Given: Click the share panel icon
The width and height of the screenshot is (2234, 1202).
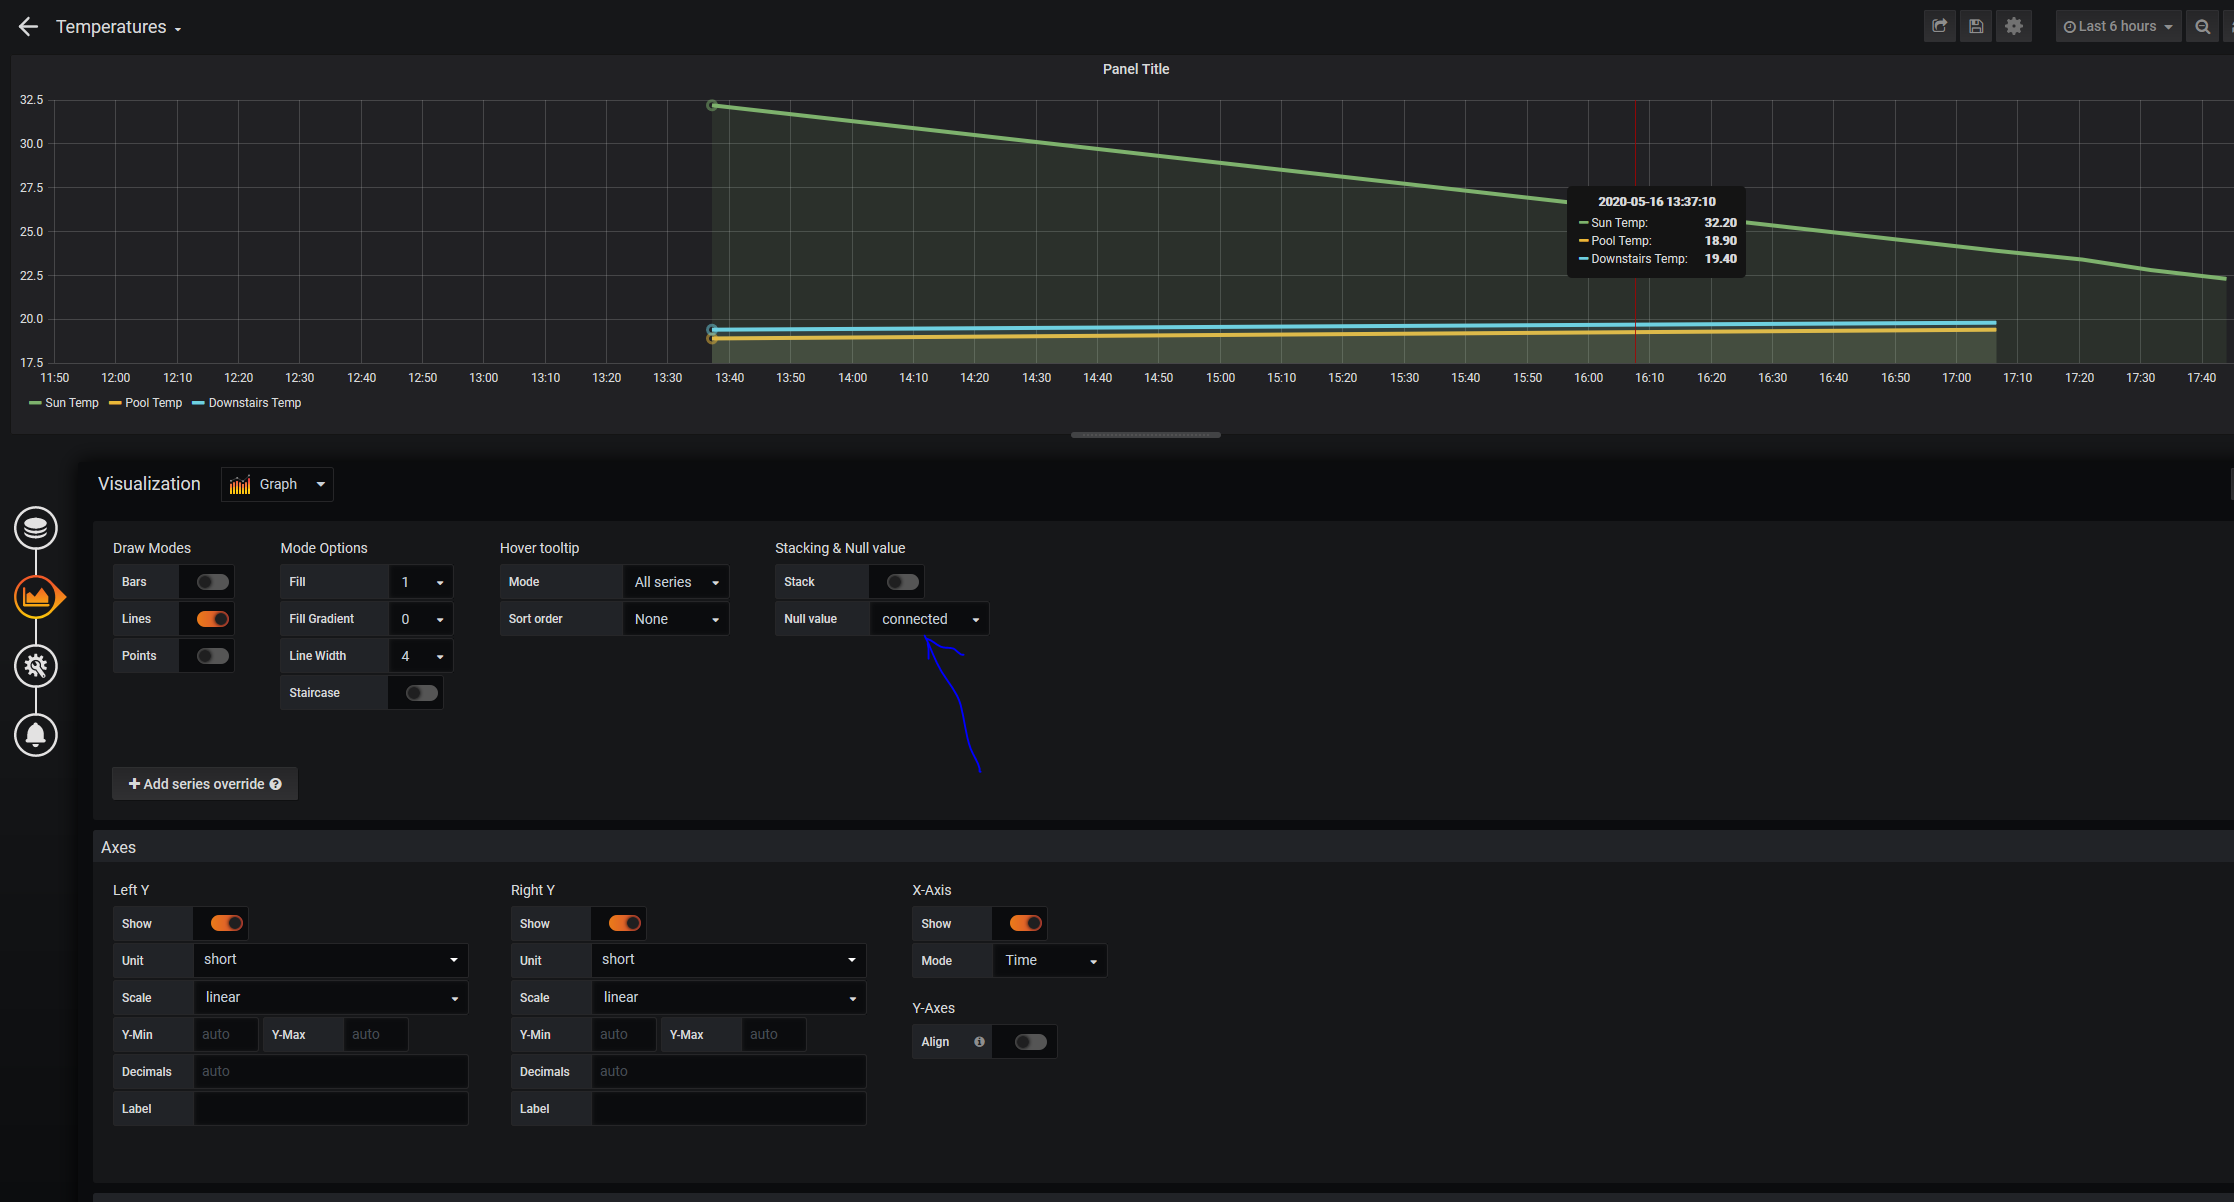Looking at the screenshot, I should click(1938, 26).
